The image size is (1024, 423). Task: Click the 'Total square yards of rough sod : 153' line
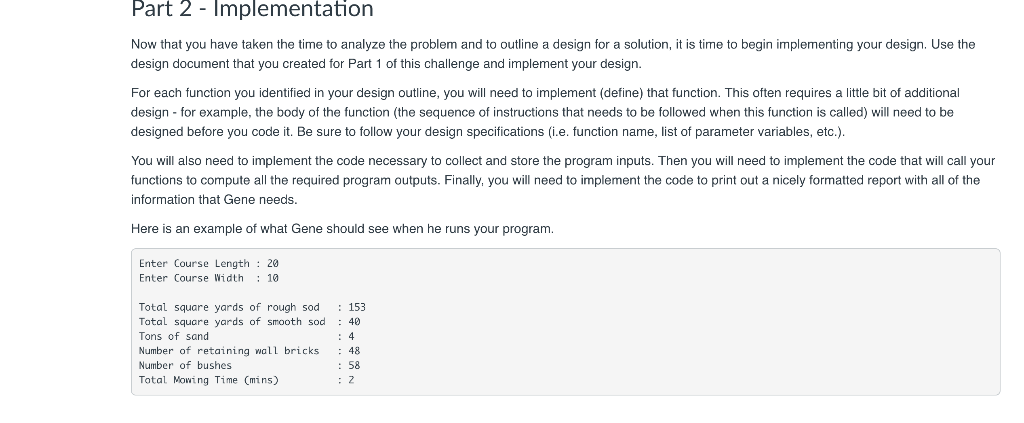coord(252,307)
